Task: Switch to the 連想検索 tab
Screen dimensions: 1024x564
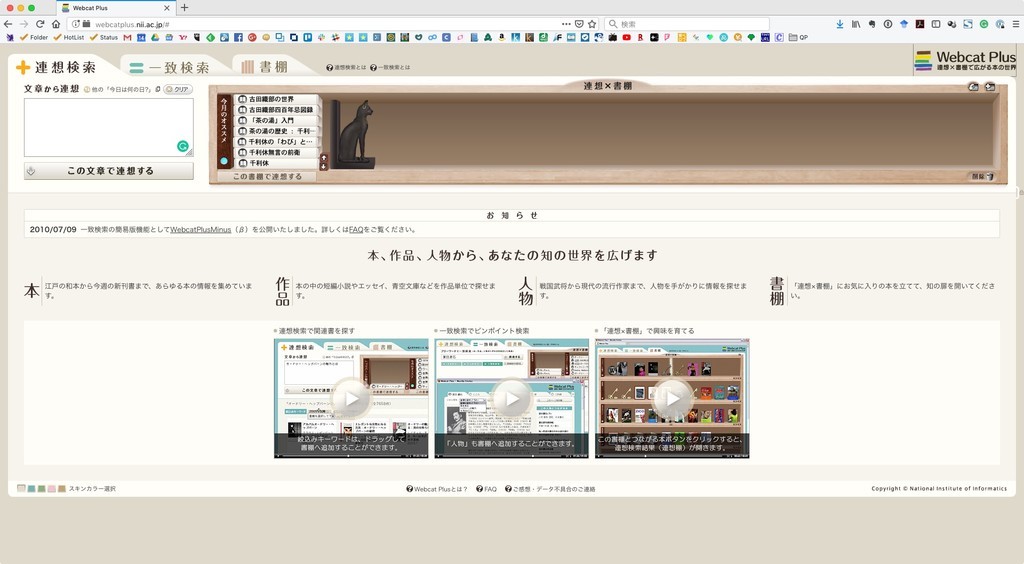Action: (x=57, y=67)
